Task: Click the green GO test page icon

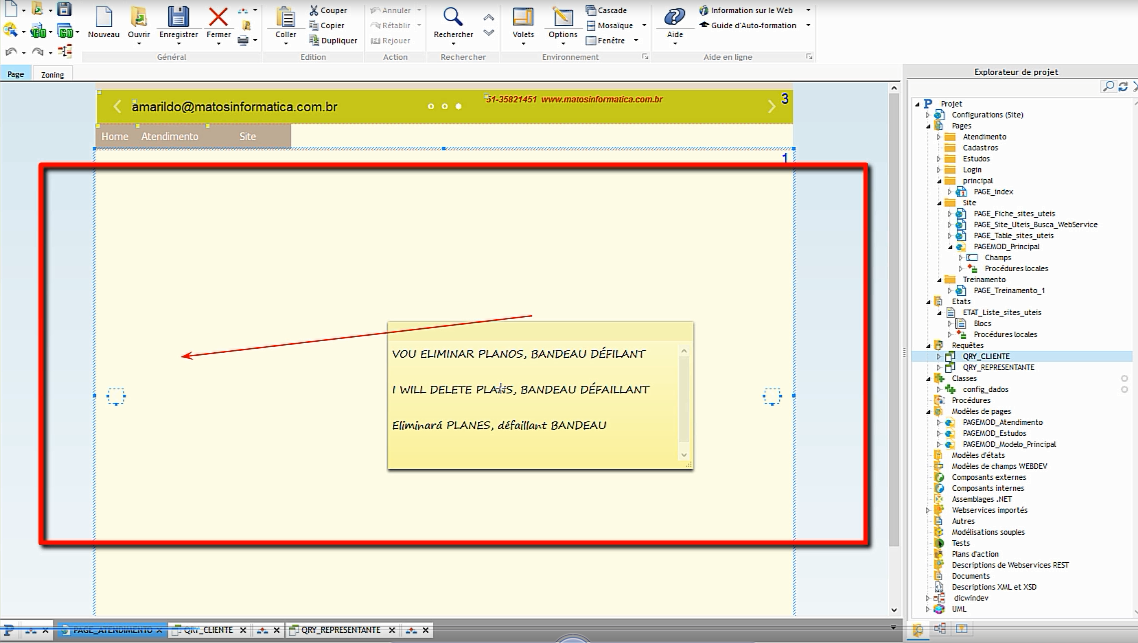Action: coord(38,31)
